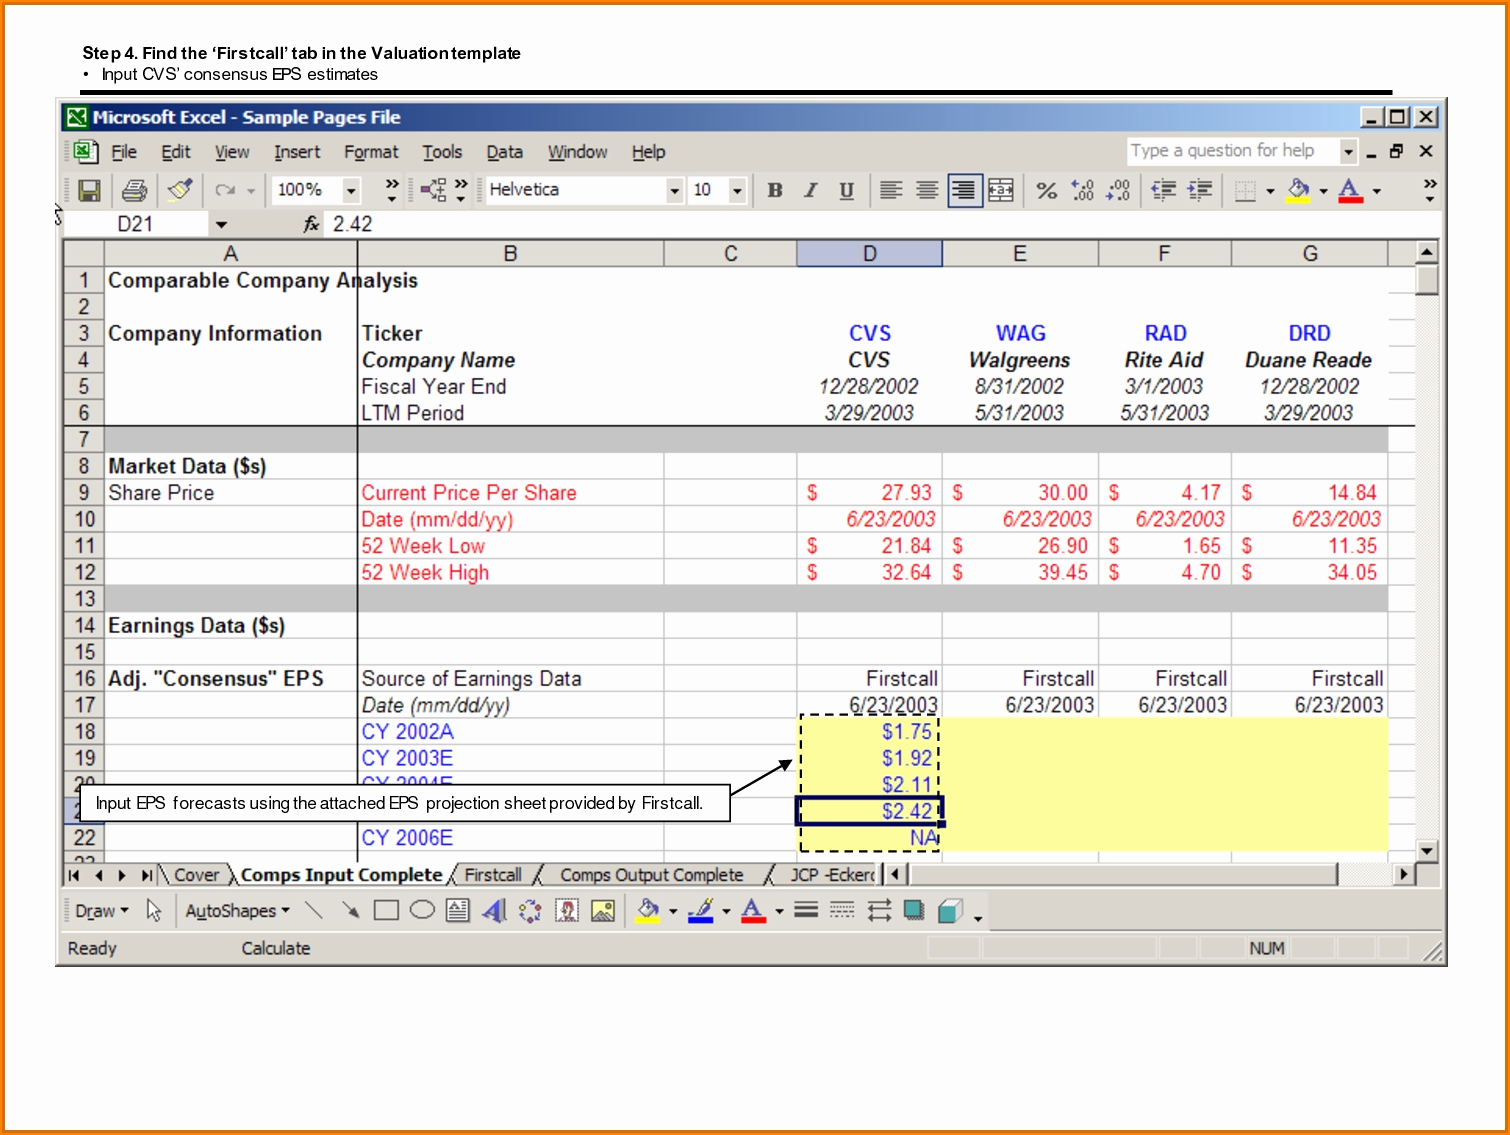
Task: Click Line Color pen icon in drawing toolbar
Action: click(x=701, y=910)
